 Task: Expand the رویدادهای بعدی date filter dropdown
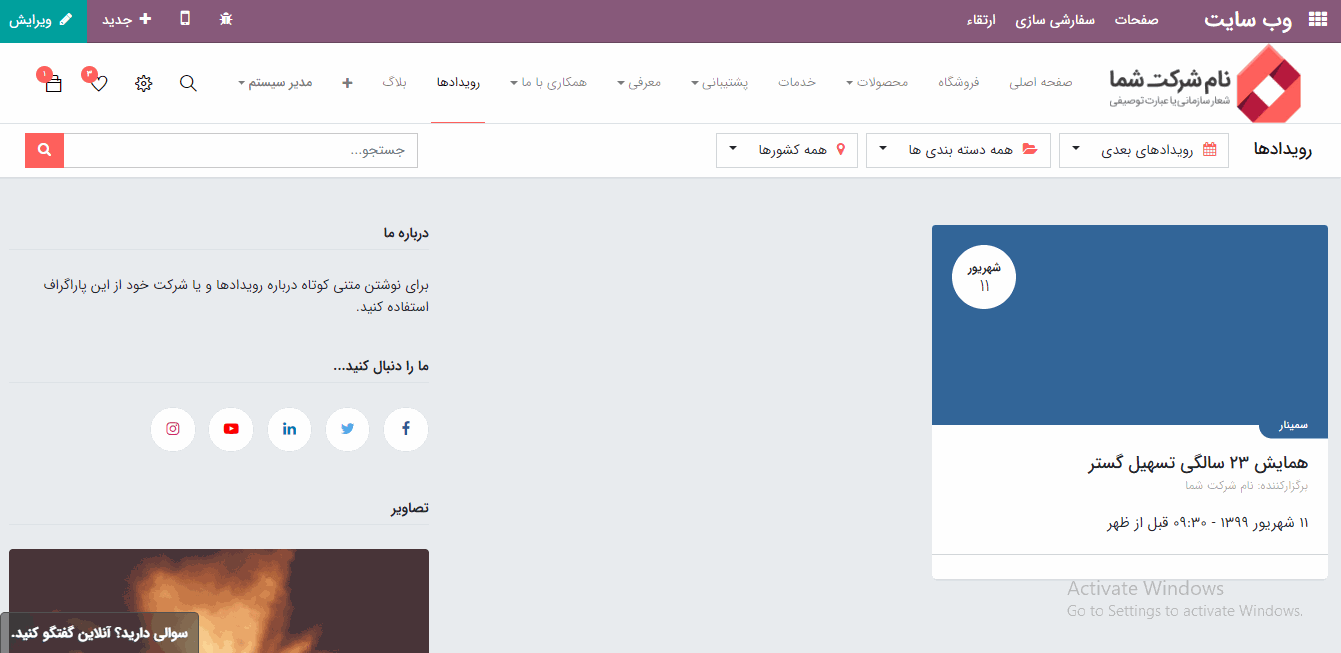(x=1144, y=150)
